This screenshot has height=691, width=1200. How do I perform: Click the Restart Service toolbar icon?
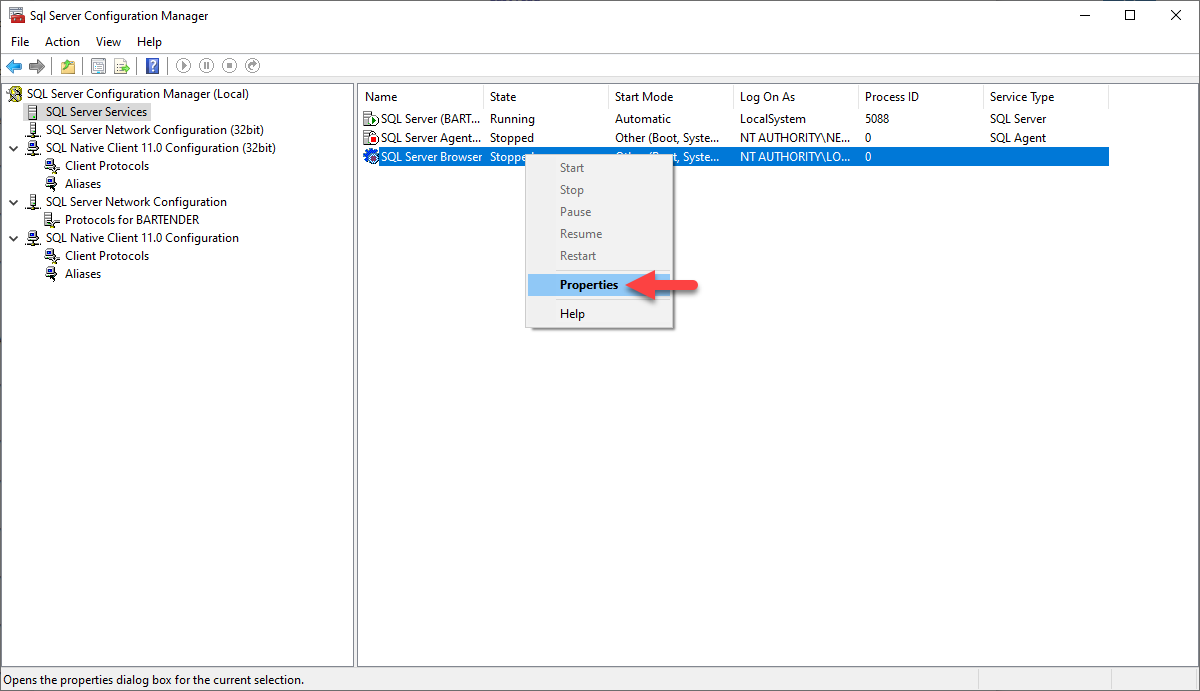(x=252, y=66)
